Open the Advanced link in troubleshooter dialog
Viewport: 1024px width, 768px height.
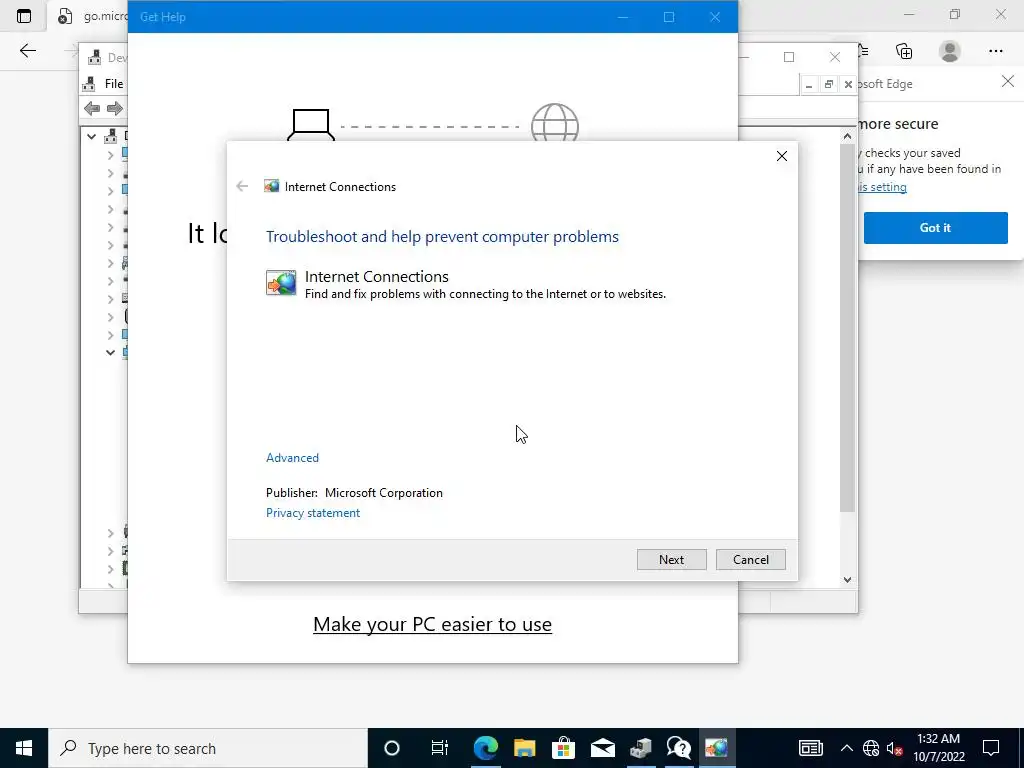click(x=292, y=458)
